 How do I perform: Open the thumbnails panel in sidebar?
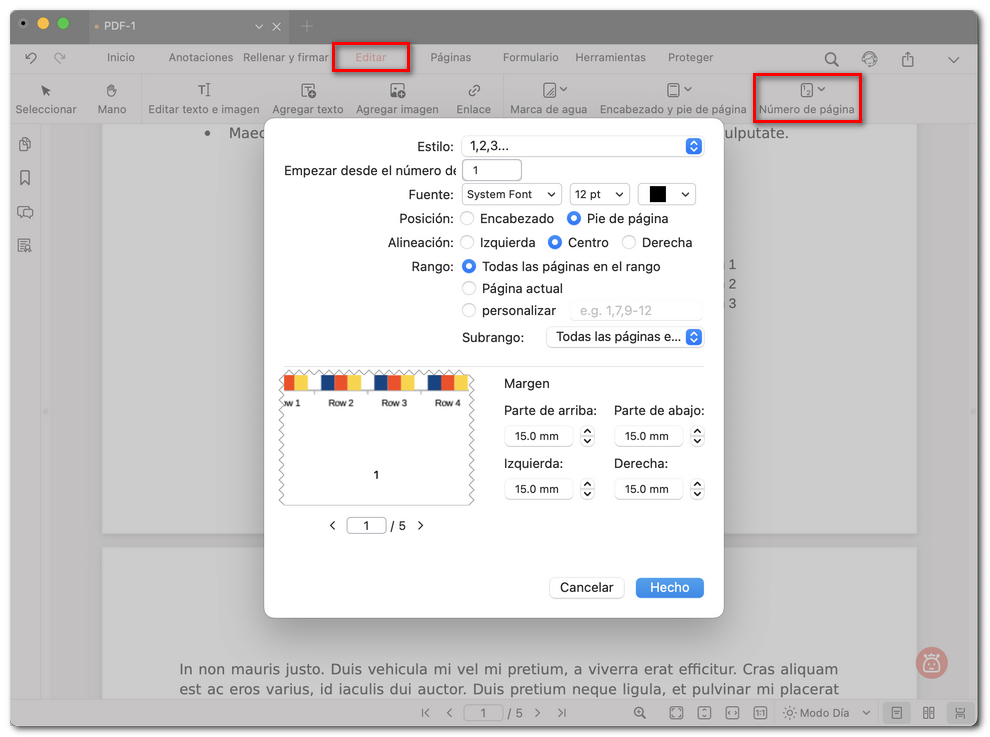pos(25,145)
